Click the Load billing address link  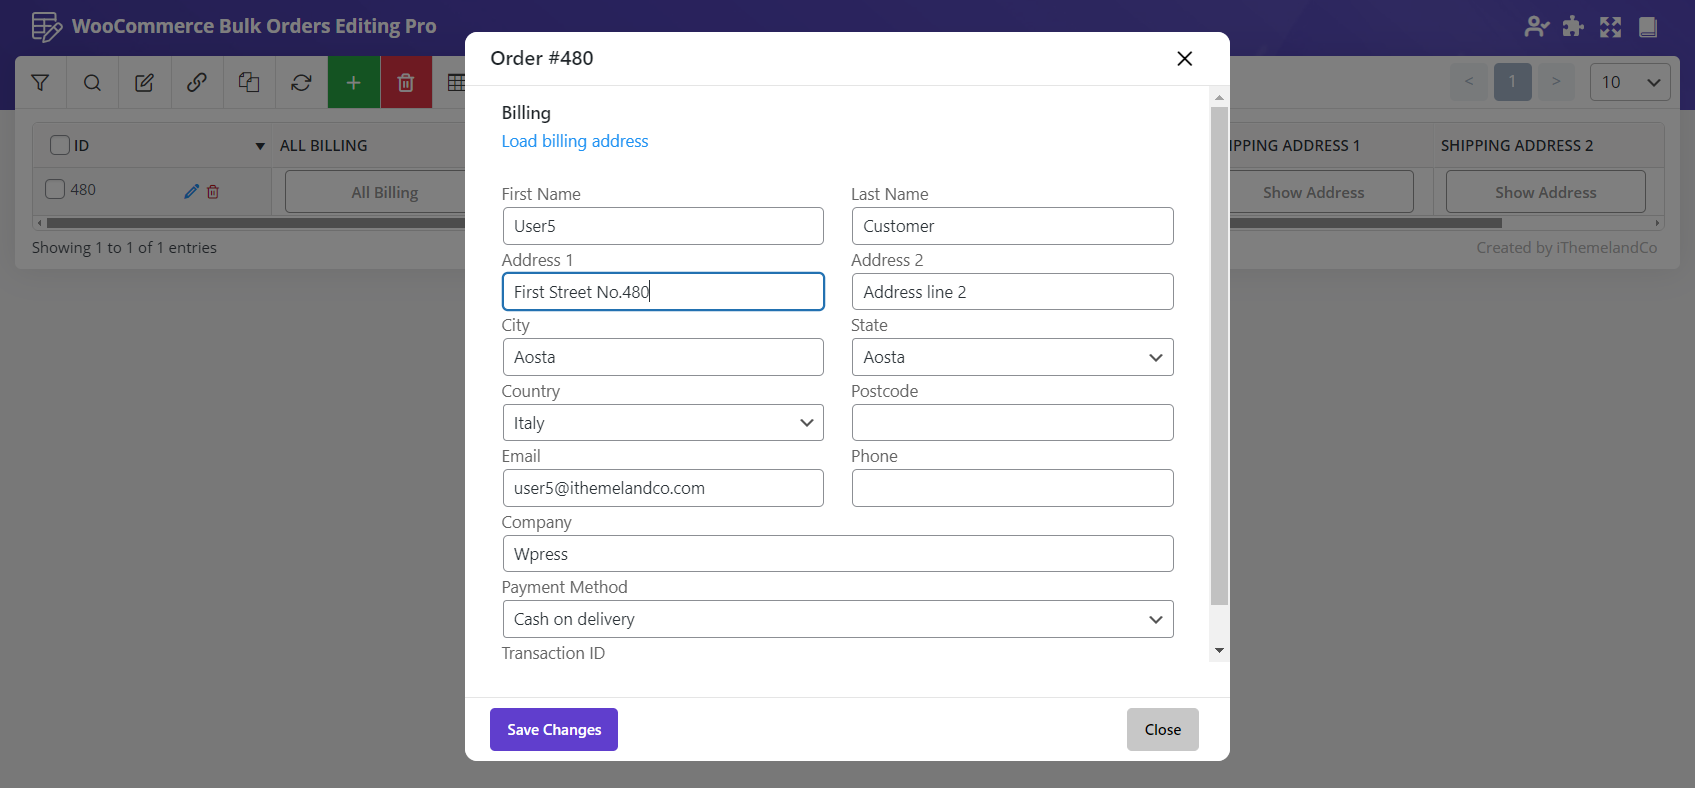pyautogui.click(x=575, y=141)
